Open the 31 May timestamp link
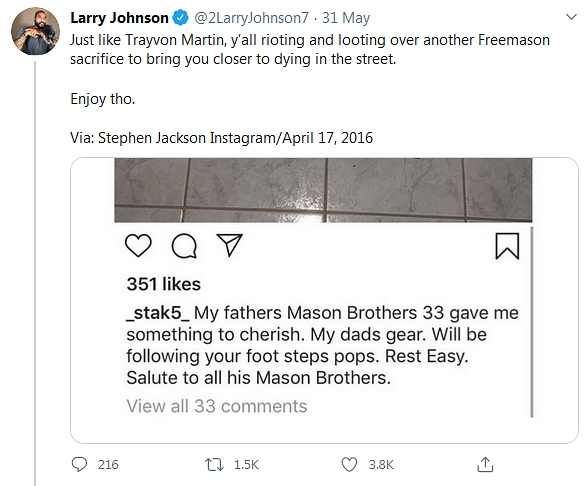 346,18
